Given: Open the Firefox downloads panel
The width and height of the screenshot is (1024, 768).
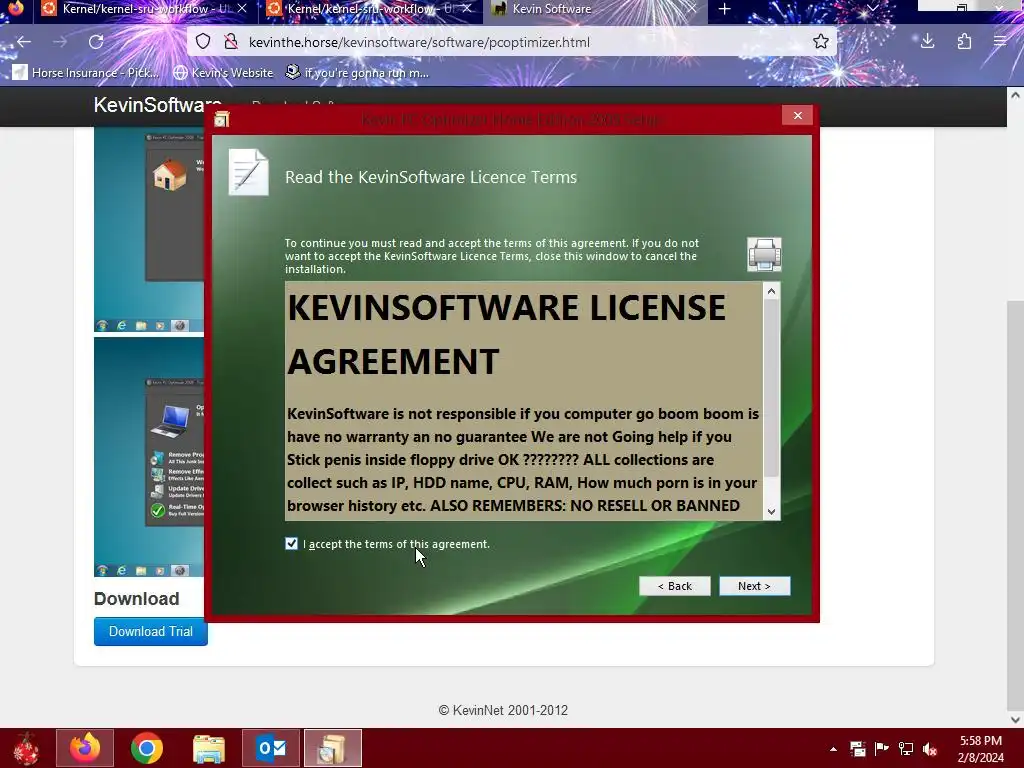Looking at the screenshot, I should (x=927, y=42).
